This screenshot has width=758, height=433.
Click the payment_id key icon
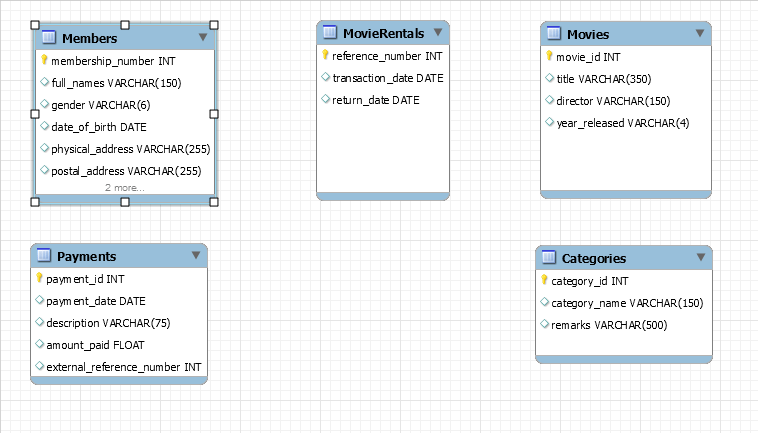click(40, 278)
